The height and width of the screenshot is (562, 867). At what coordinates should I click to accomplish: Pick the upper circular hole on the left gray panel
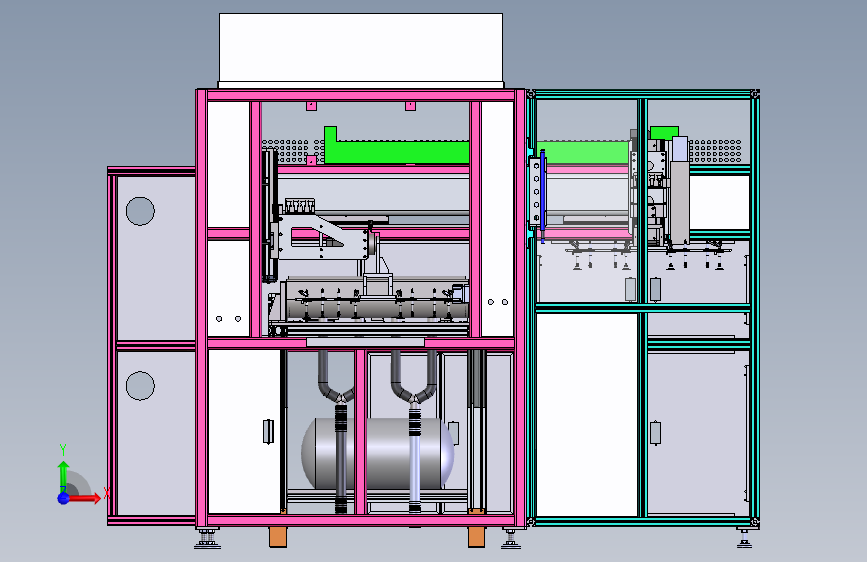140,211
